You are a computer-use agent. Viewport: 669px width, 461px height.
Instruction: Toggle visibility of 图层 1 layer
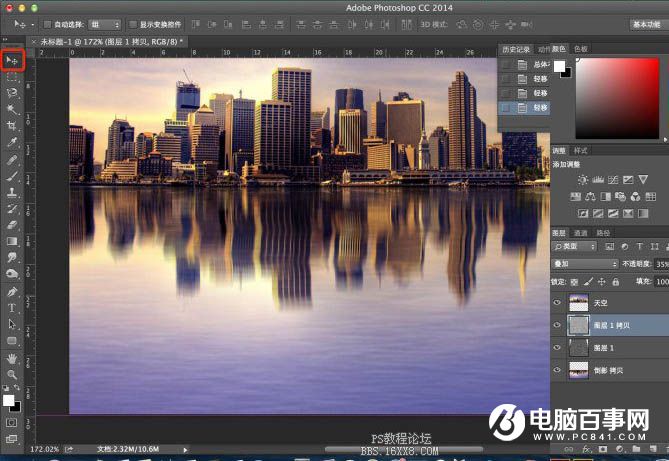point(557,348)
